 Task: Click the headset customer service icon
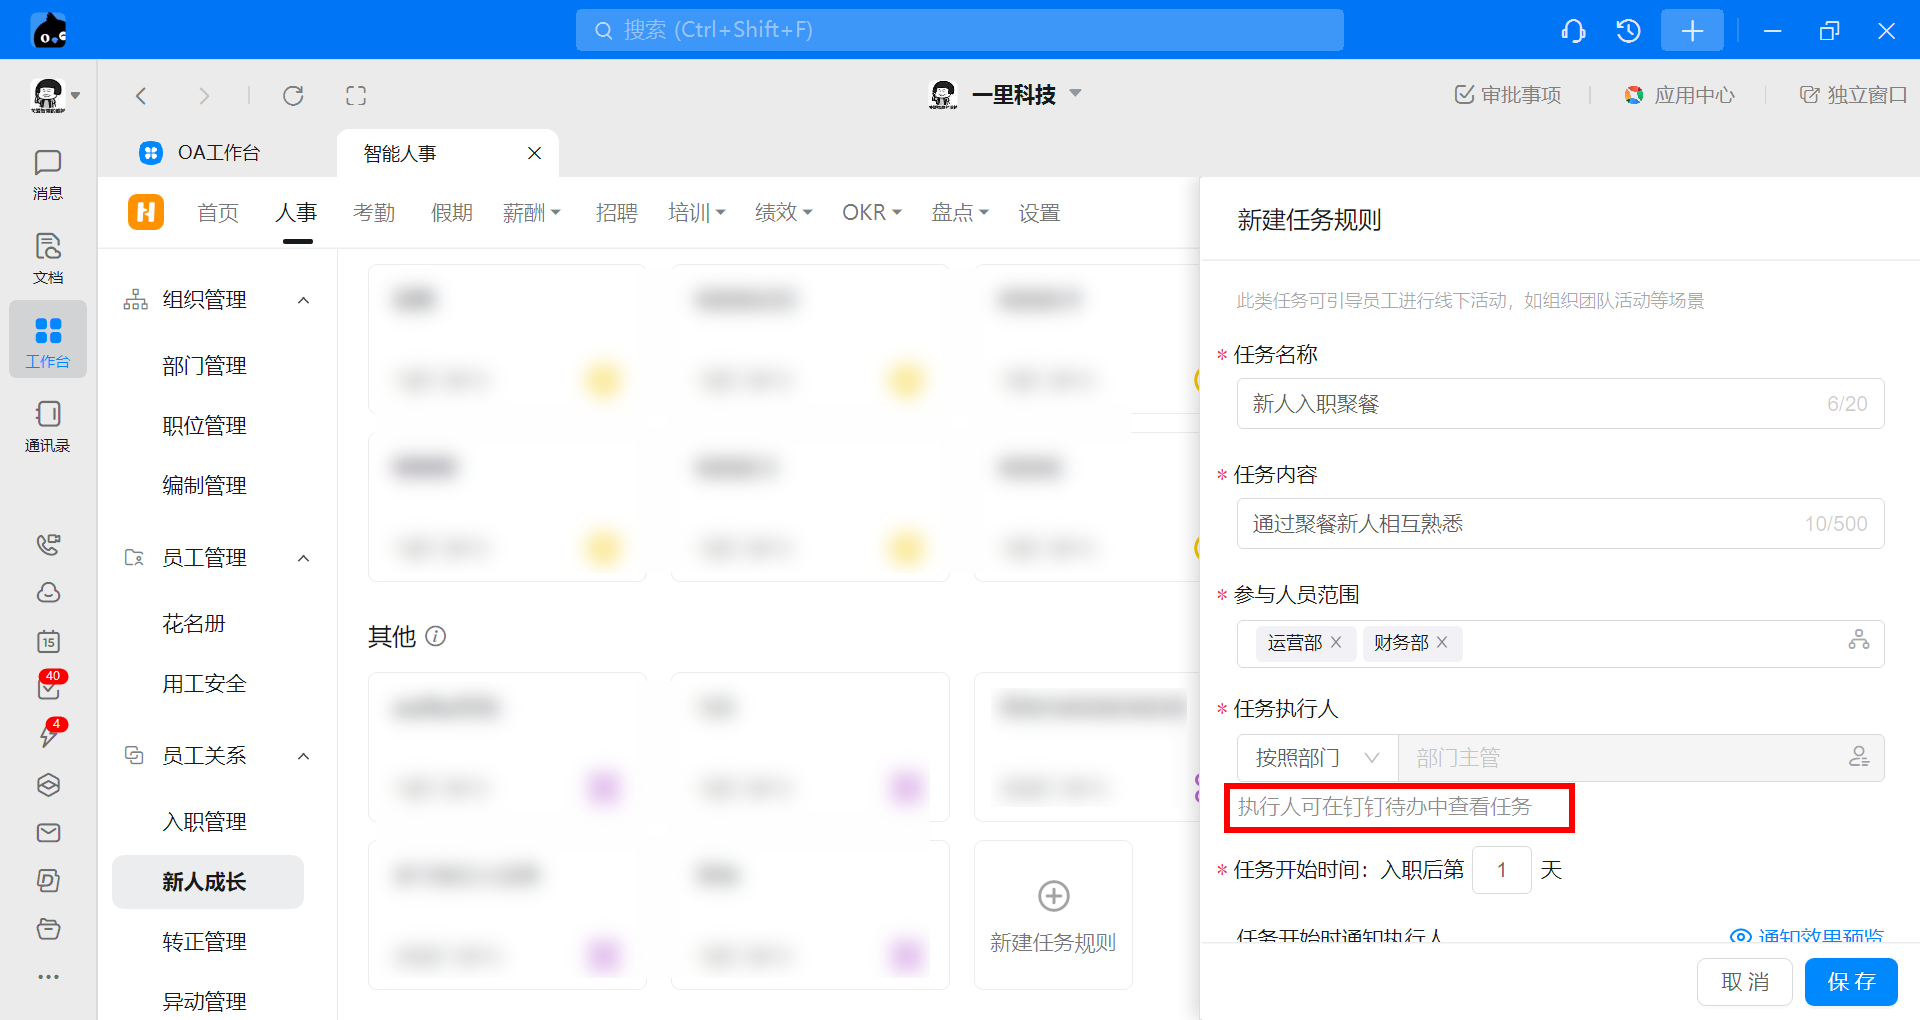point(1573,31)
